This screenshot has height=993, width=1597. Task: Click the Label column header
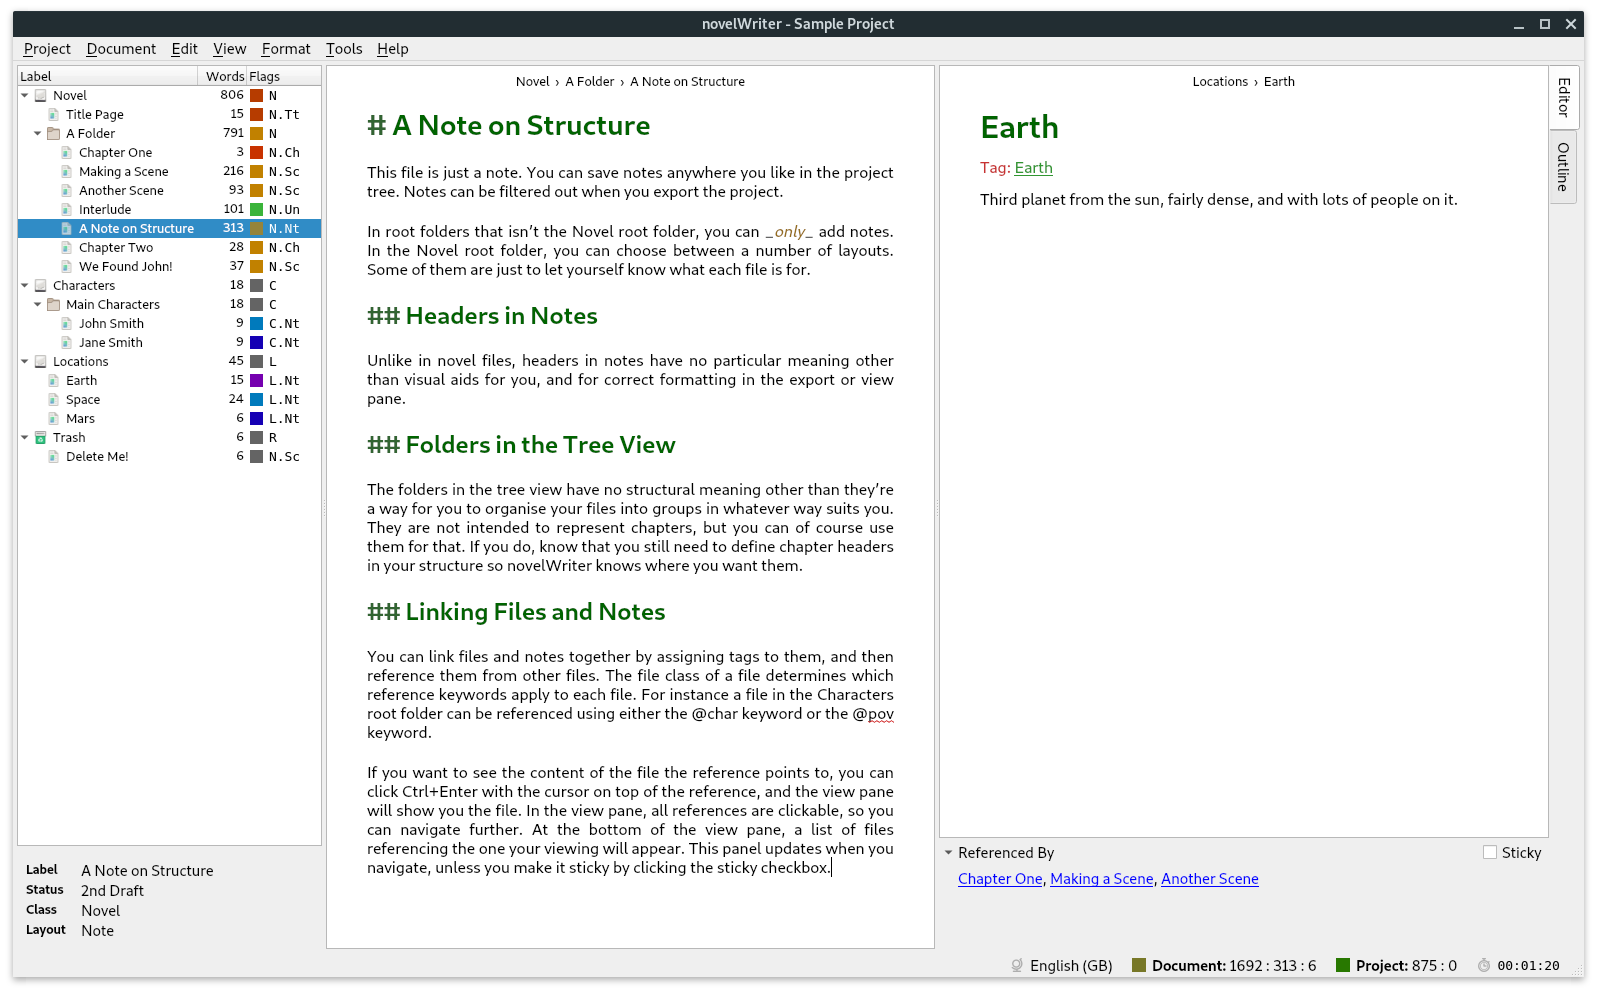108,76
